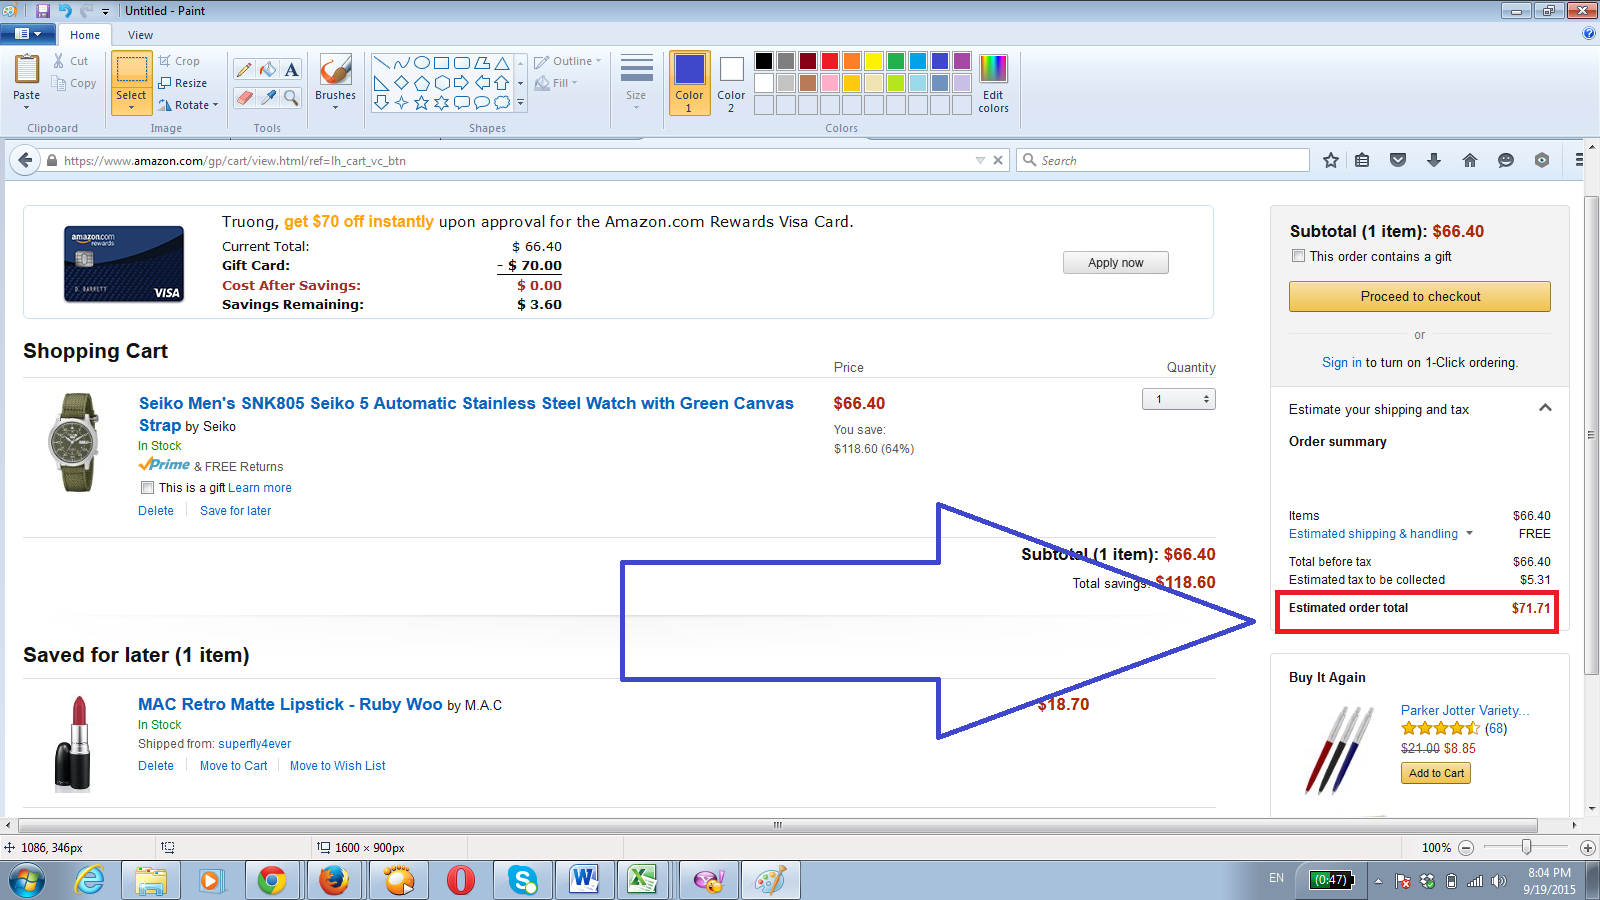
Task: Click the amazon.com address bar URL
Action: coord(235,160)
